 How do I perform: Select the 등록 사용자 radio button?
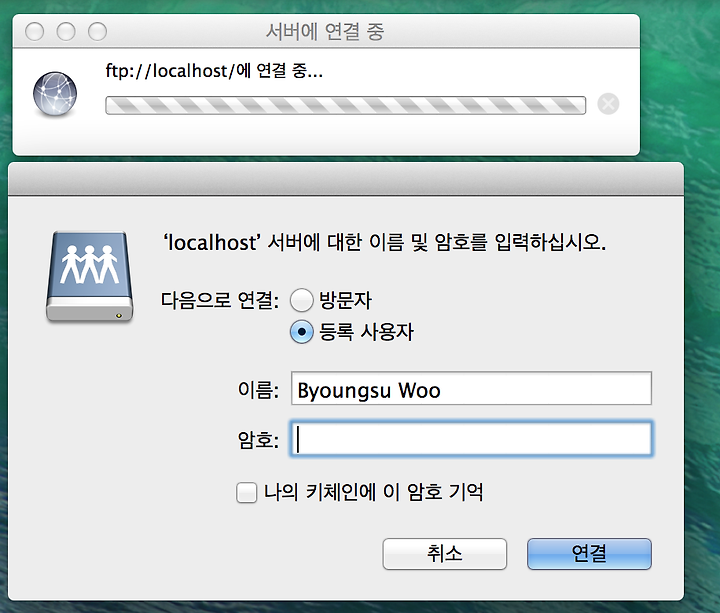point(302,332)
